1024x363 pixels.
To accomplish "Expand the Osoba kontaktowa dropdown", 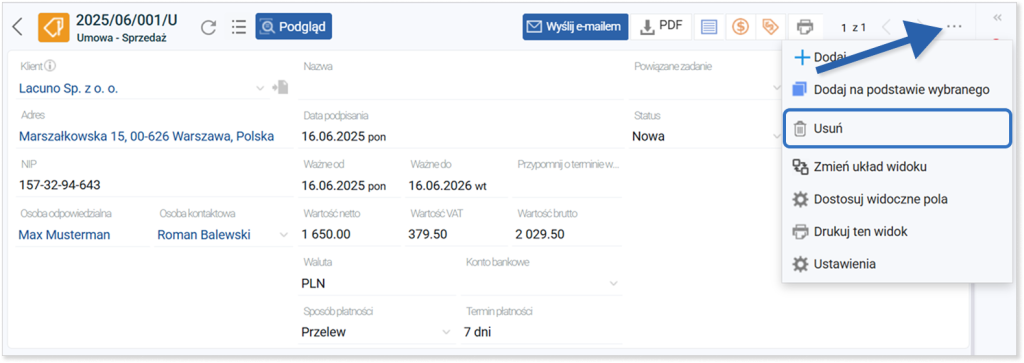I will click(284, 234).
